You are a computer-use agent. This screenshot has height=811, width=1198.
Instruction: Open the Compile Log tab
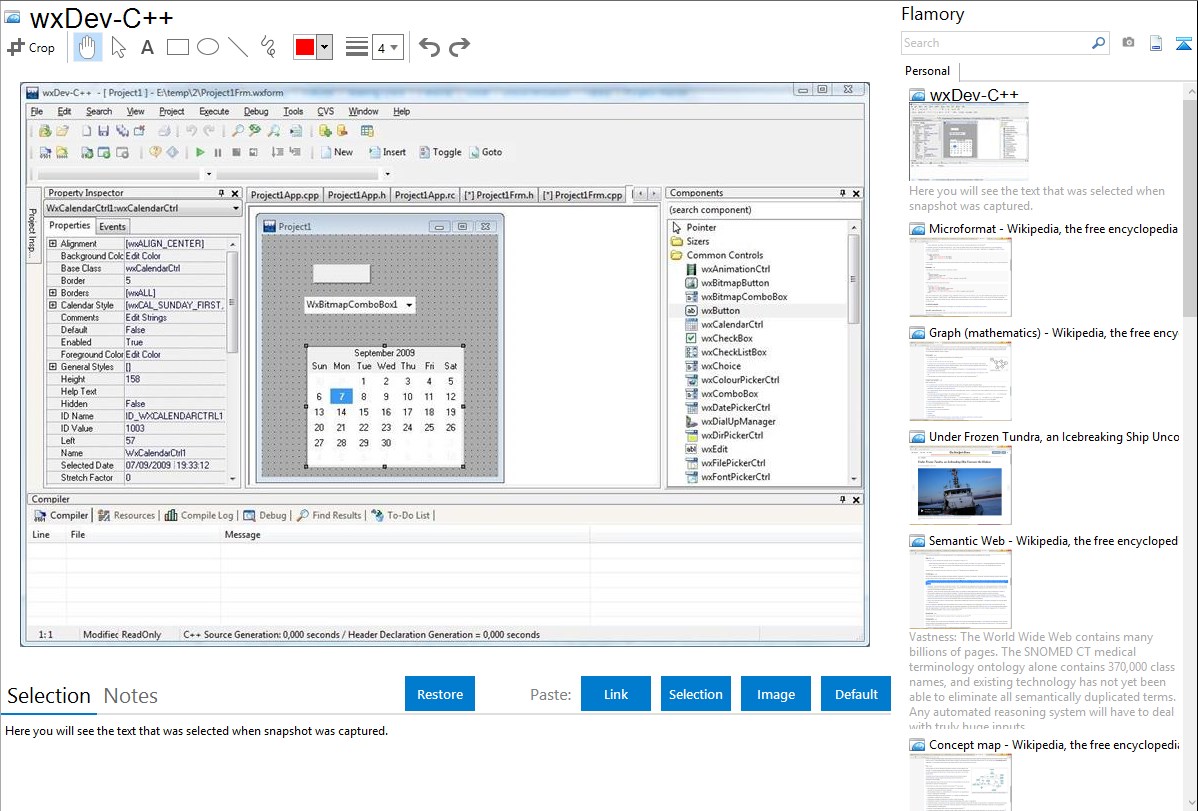[x=199, y=515]
